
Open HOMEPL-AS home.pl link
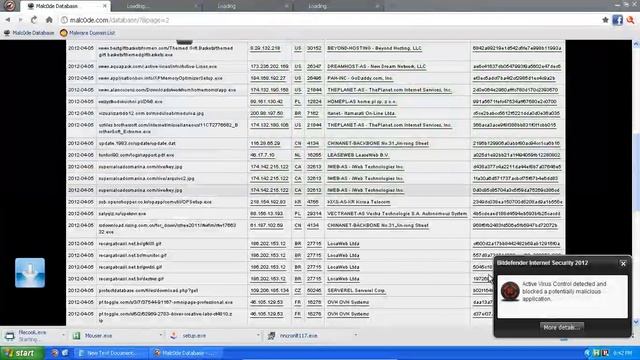(x=362, y=102)
